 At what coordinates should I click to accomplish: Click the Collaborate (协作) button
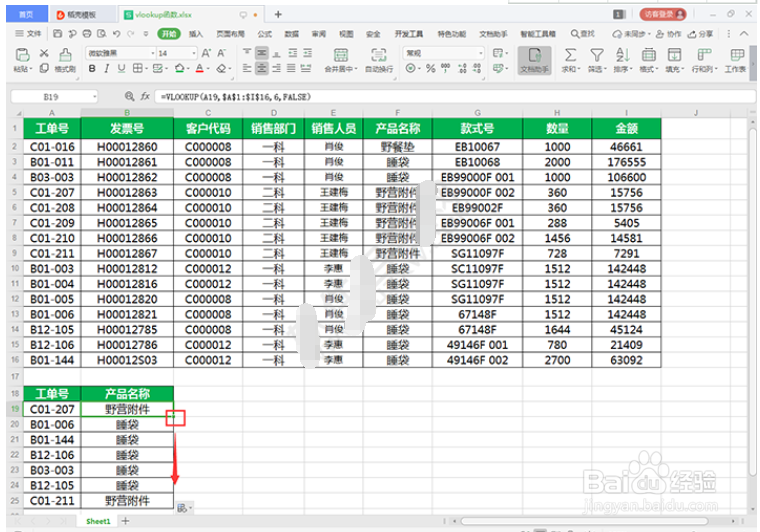click(668, 33)
